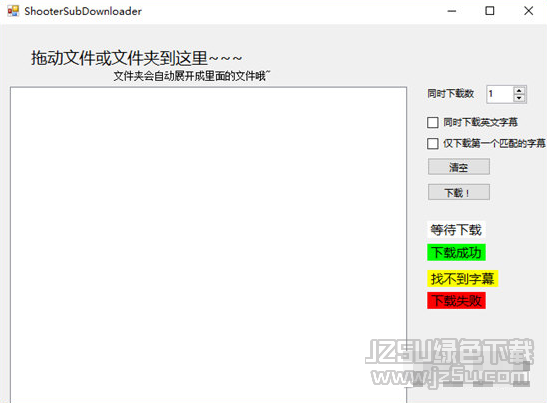This screenshot has width=547, height=403.
Task: Decrease 同时下载数 with the down arrow
Action: (519, 98)
